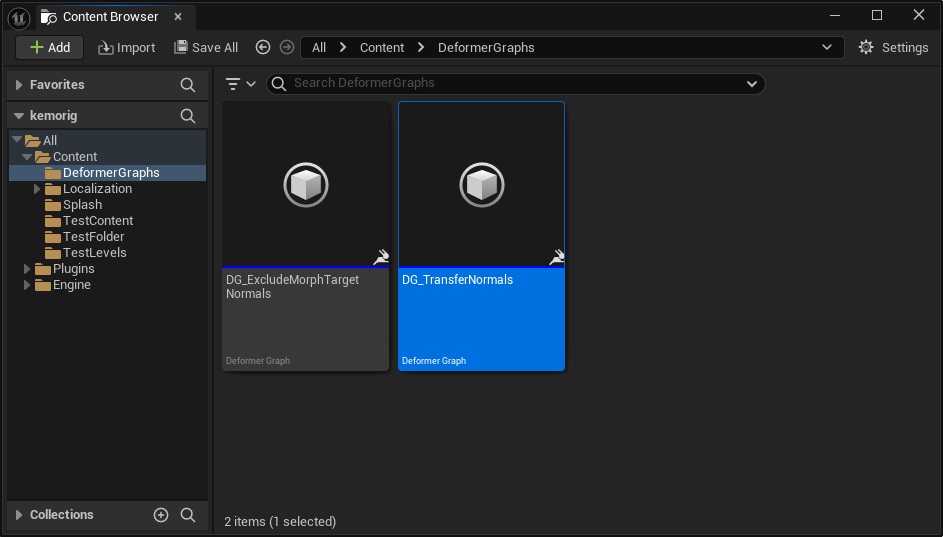This screenshot has width=943, height=537.
Task: Click the add collection plus icon
Action: 160,515
